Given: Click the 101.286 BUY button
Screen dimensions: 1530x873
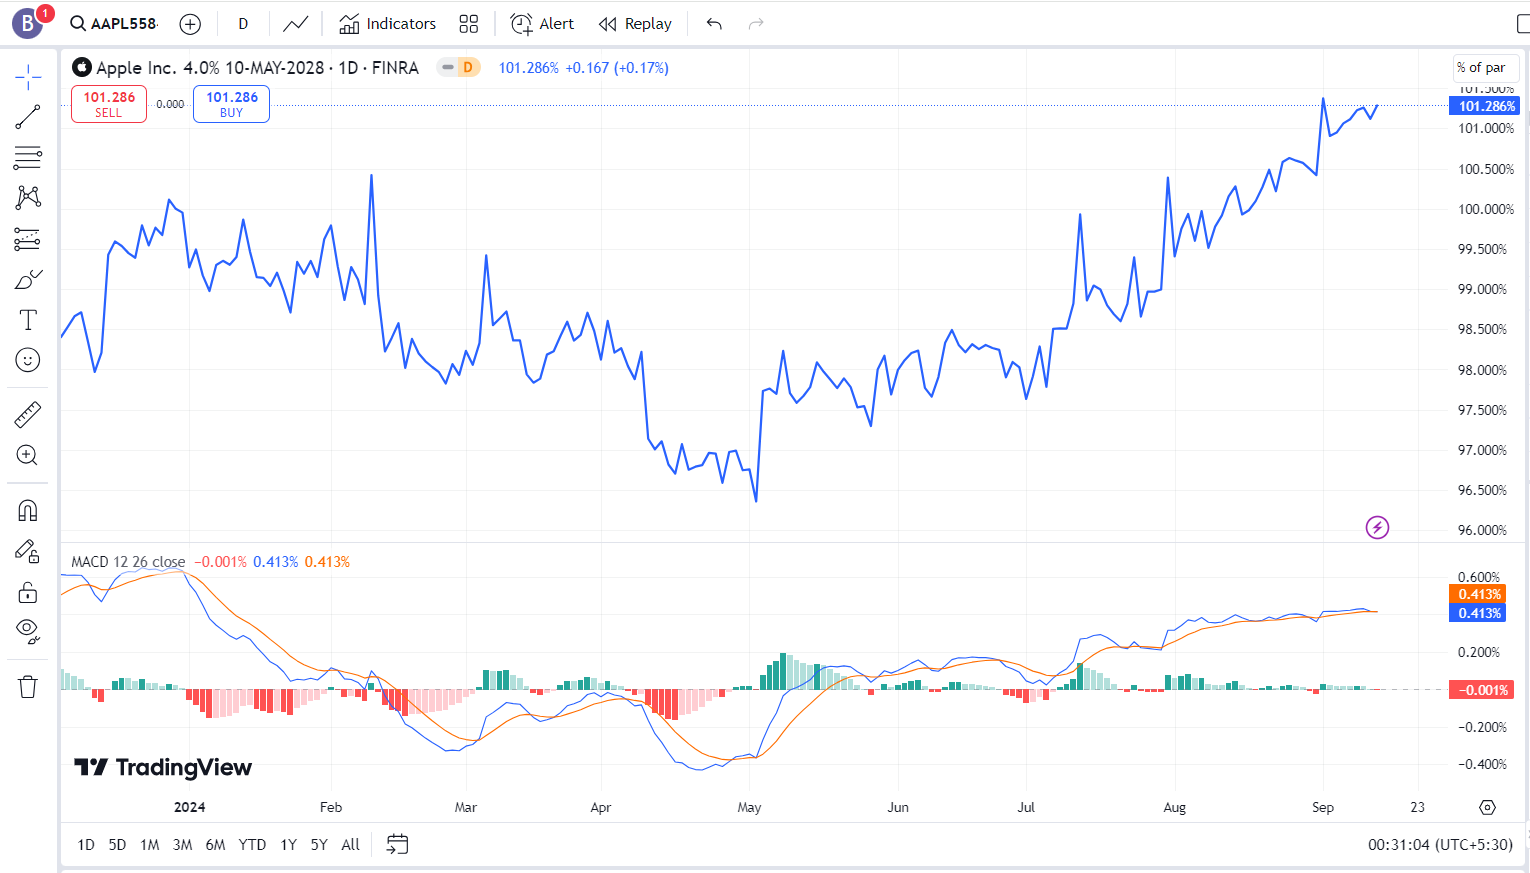Looking at the screenshot, I should 232,104.
